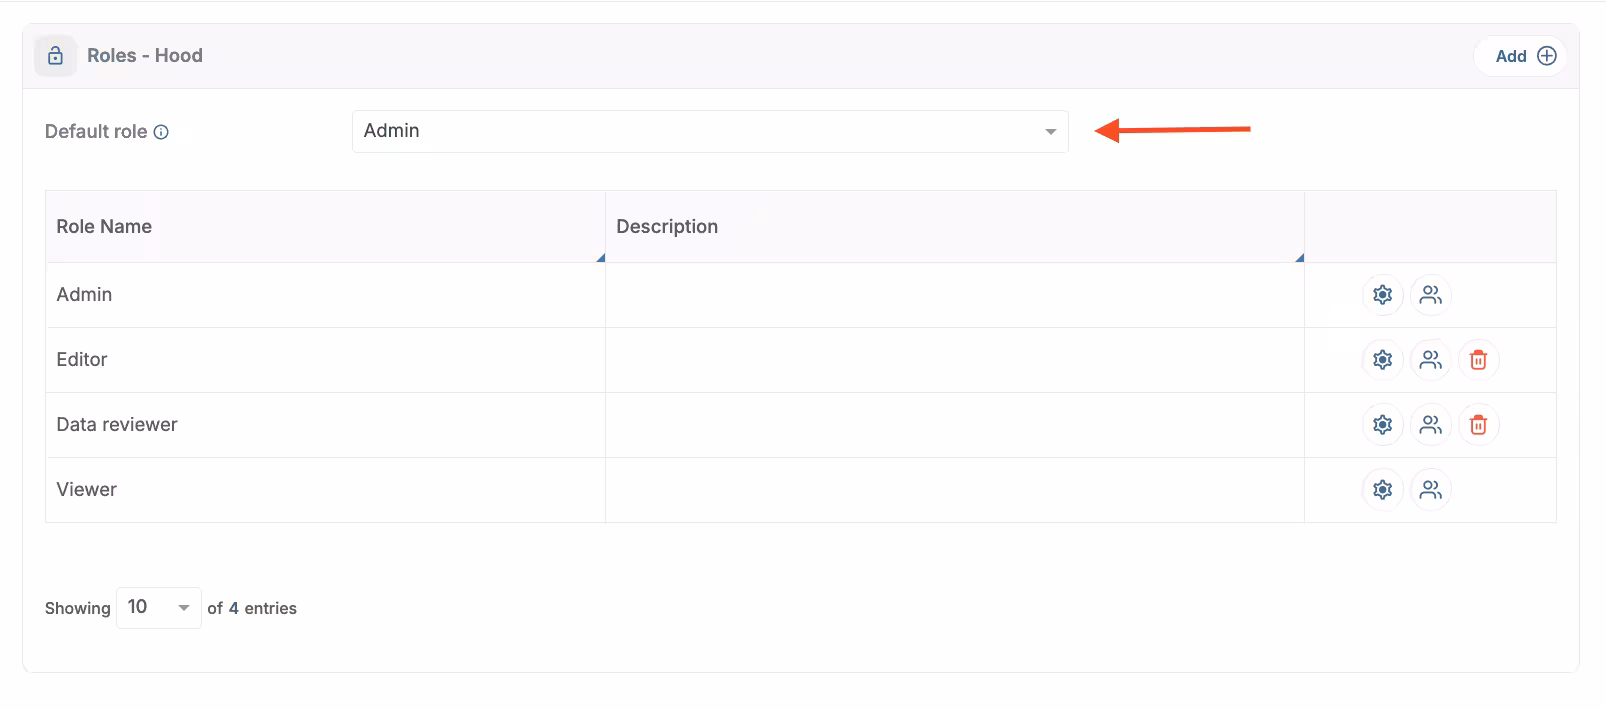Open settings for the Editor role
1606x710 pixels.
tap(1382, 360)
